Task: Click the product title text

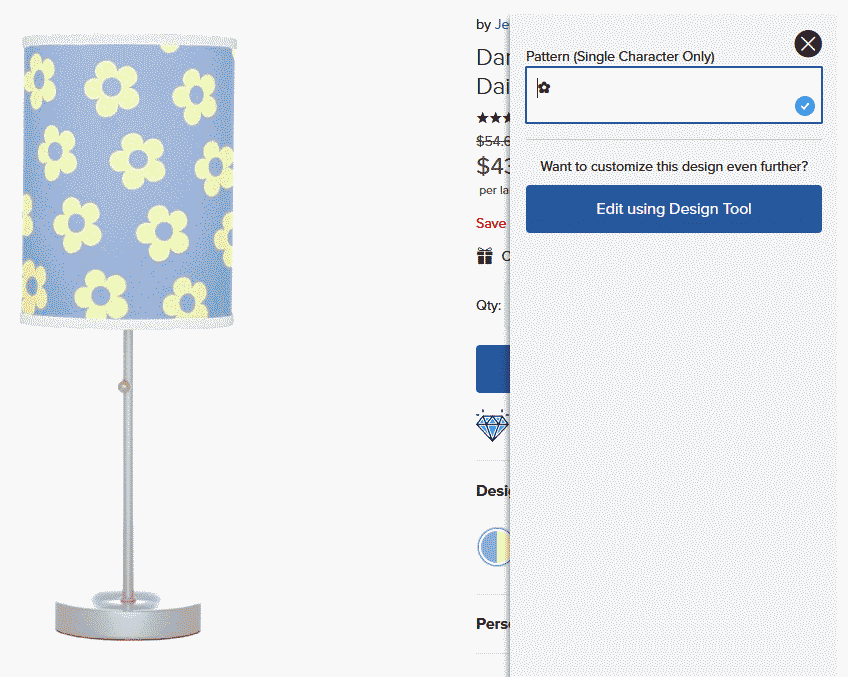Action: click(x=493, y=72)
